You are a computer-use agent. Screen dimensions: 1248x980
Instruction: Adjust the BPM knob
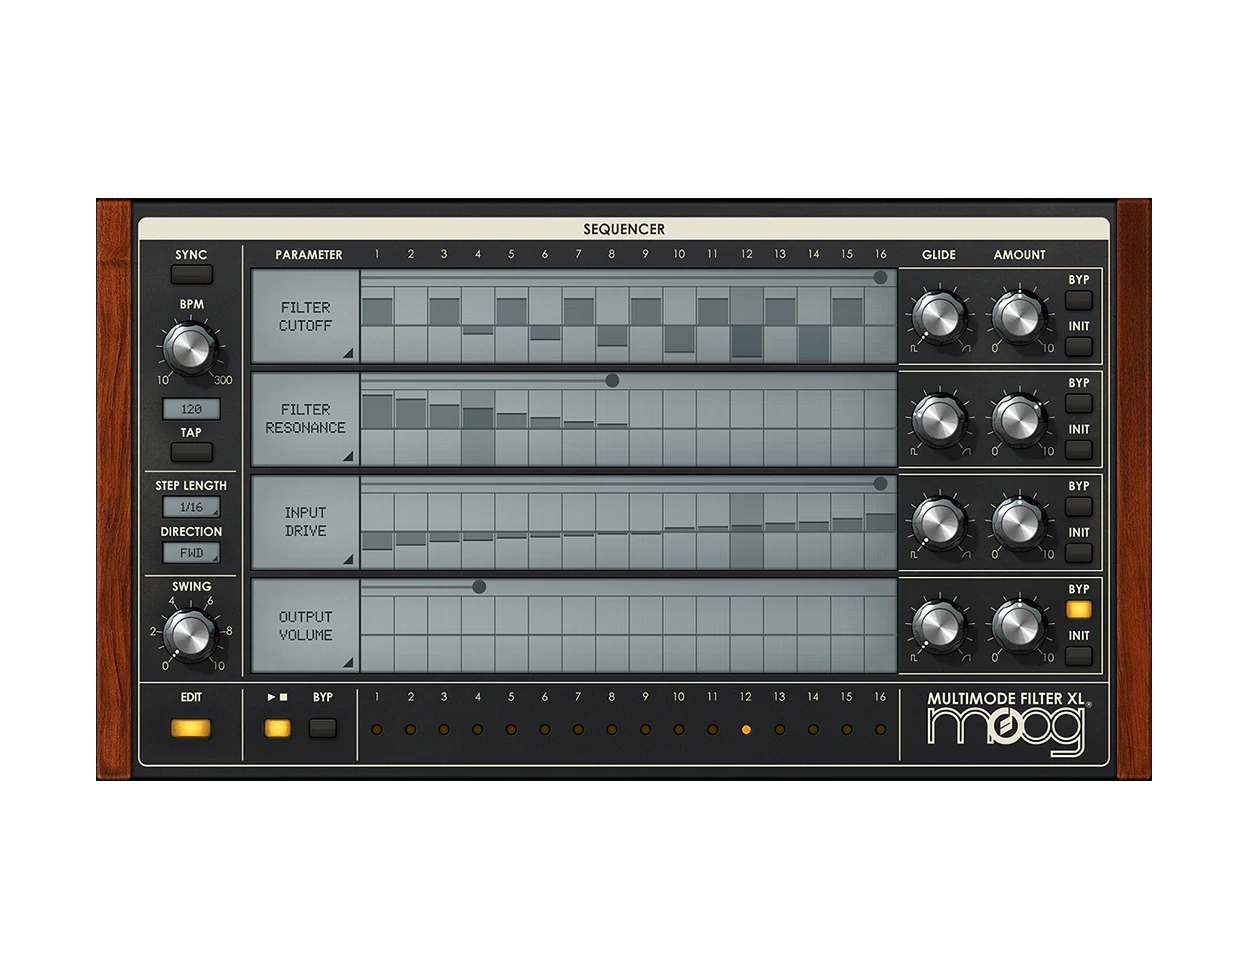[190, 348]
